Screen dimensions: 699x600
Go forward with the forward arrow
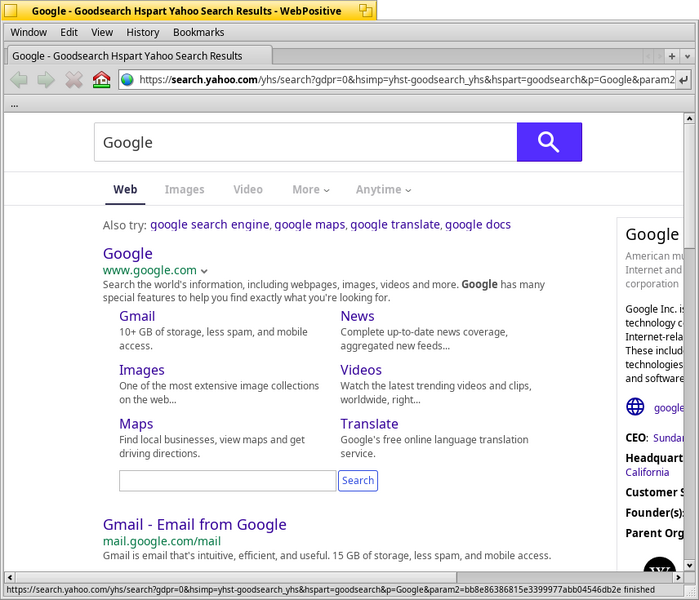46,80
